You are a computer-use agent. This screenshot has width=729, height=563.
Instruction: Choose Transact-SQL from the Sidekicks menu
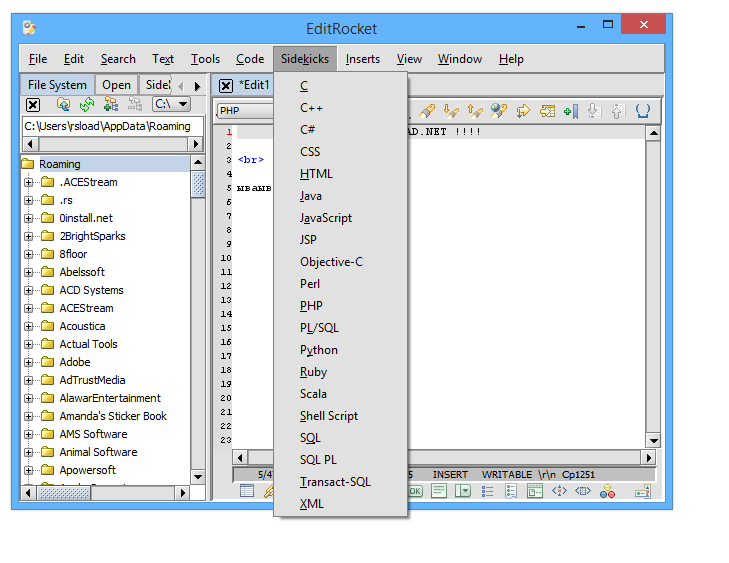[x=340, y=482]
